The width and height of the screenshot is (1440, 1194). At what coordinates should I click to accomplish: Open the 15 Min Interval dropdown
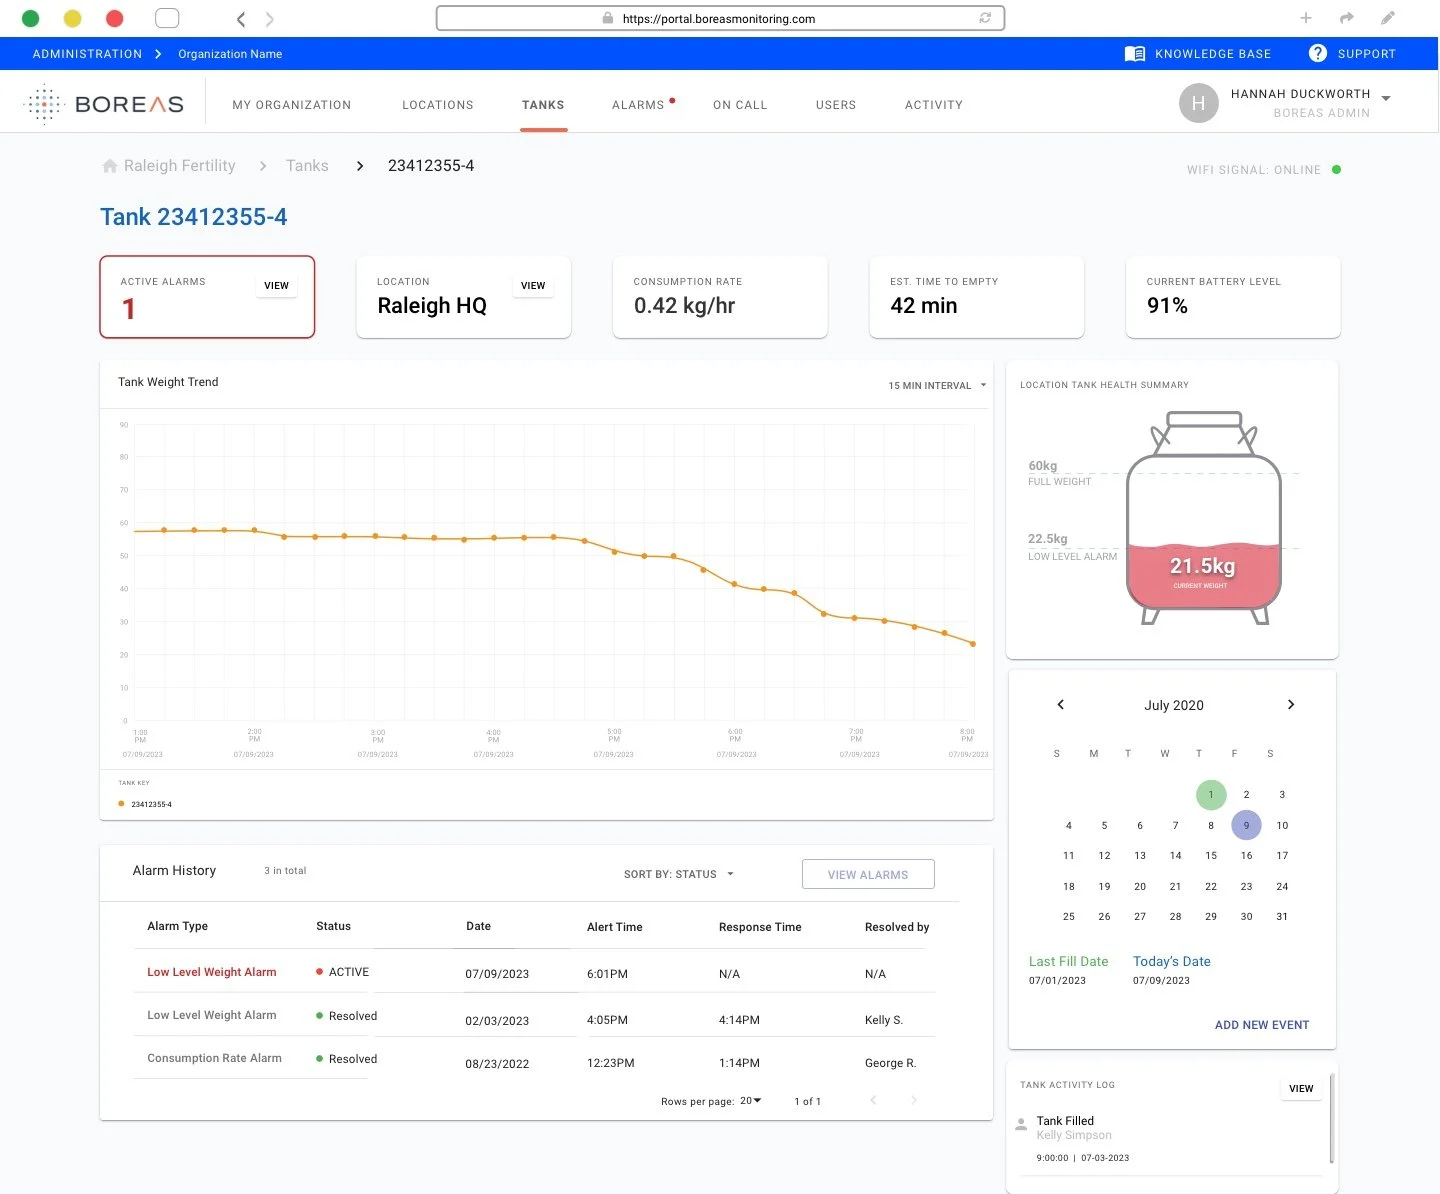[935, 385]
